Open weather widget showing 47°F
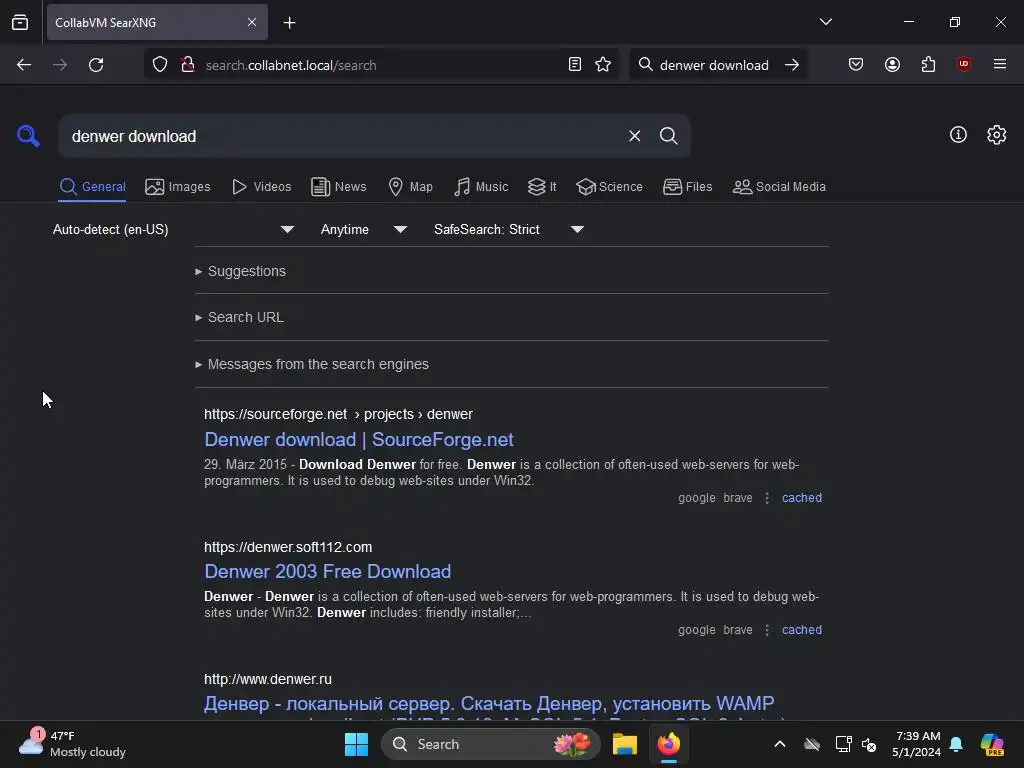 pyautogui.click(x=72, y=744)
